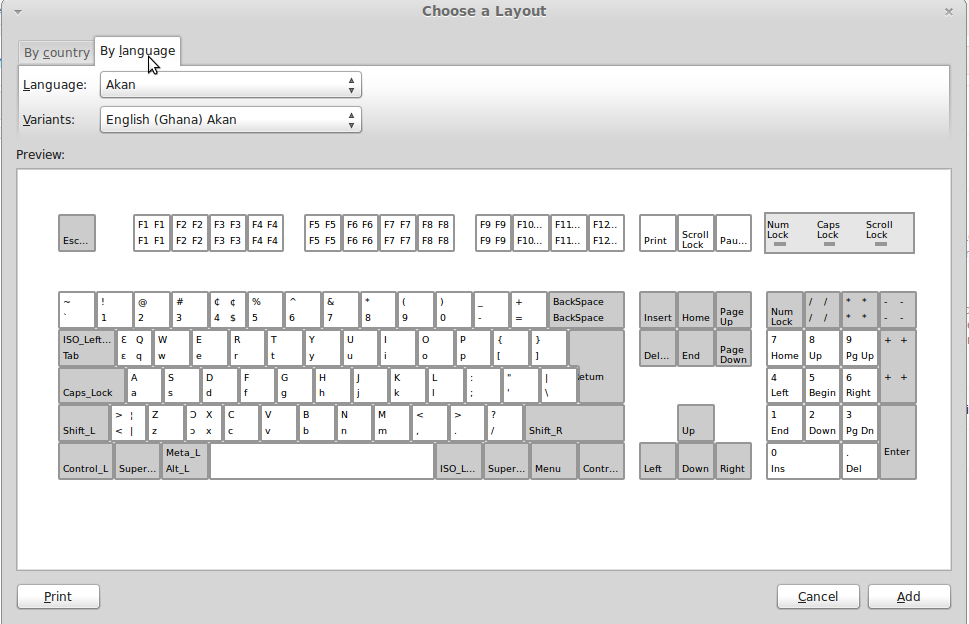Click the Up arrow key in the preview
This screenshot has width=969, height=624.
tap(695, 423)
